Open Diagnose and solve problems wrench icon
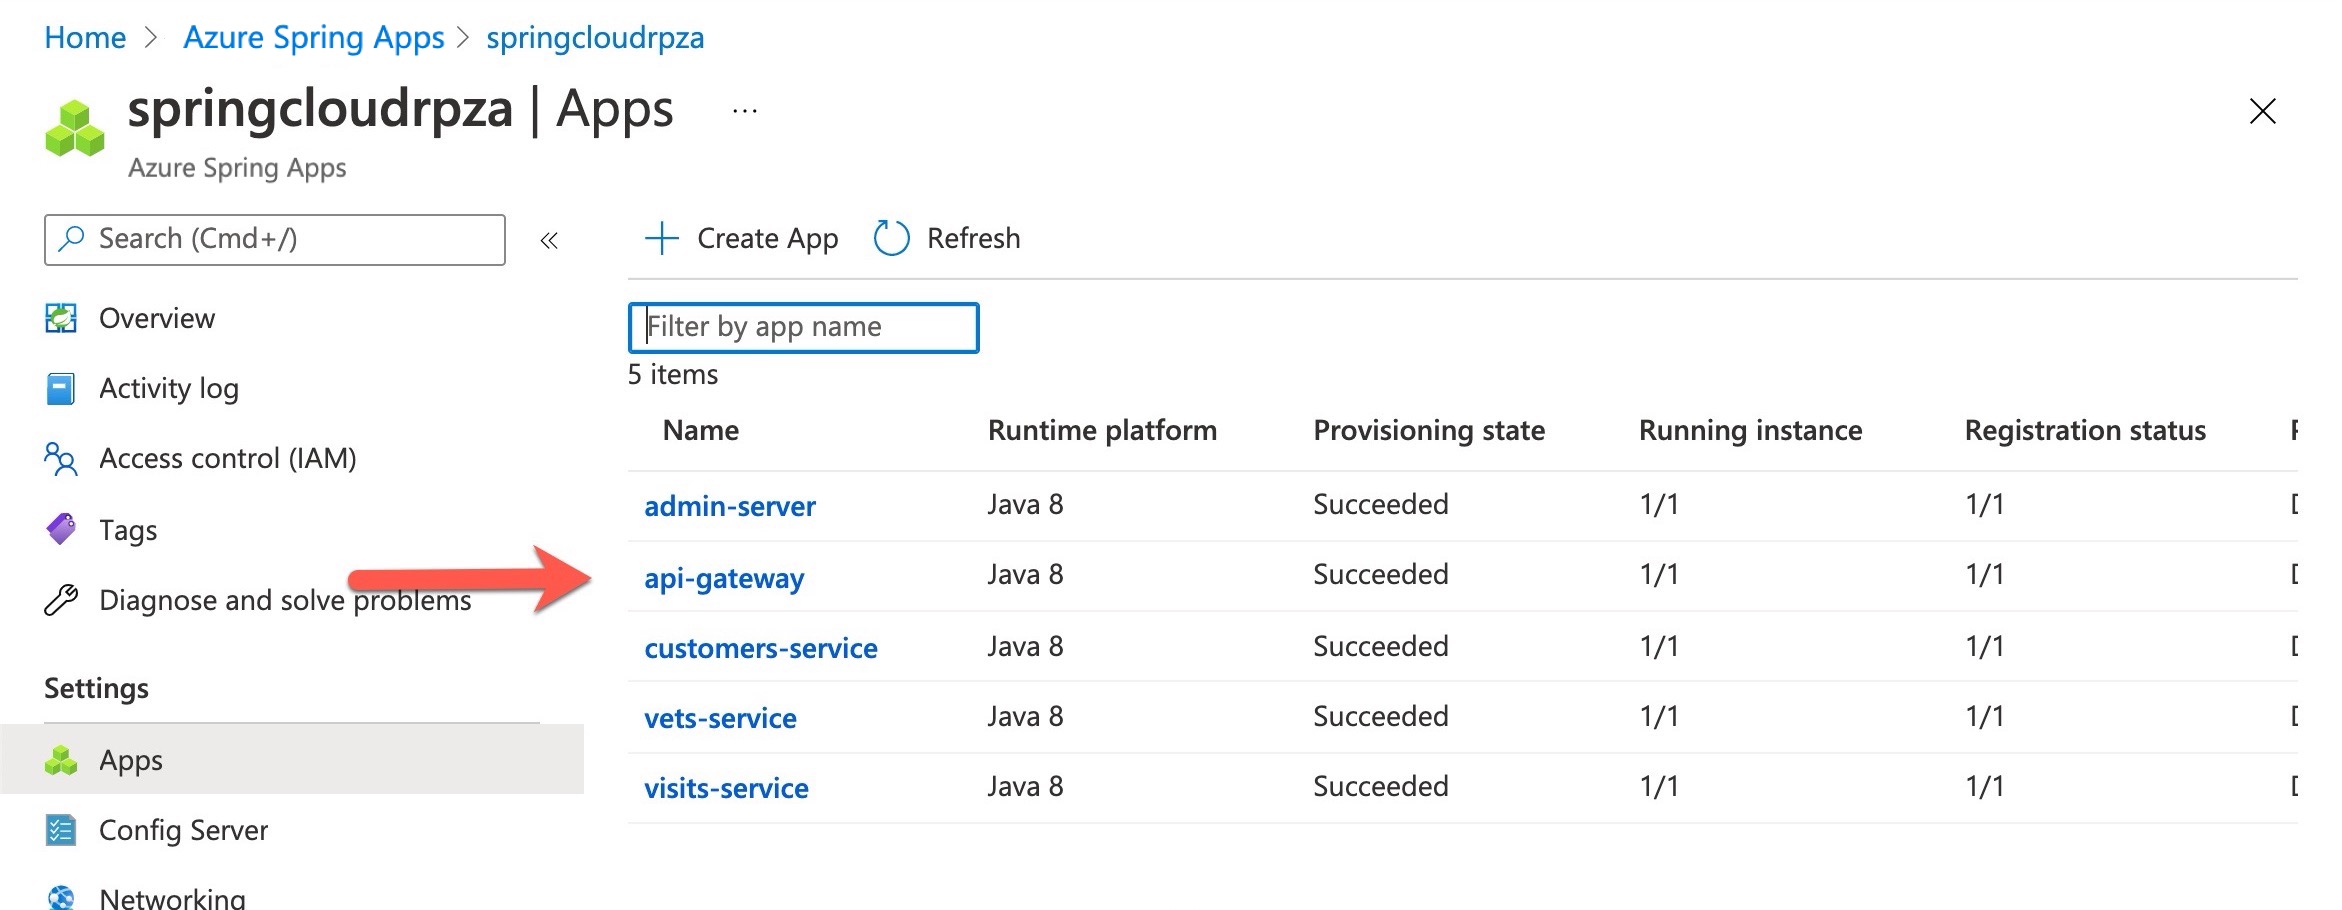This screenshot has width=2342, height=910. coord(61,600)
